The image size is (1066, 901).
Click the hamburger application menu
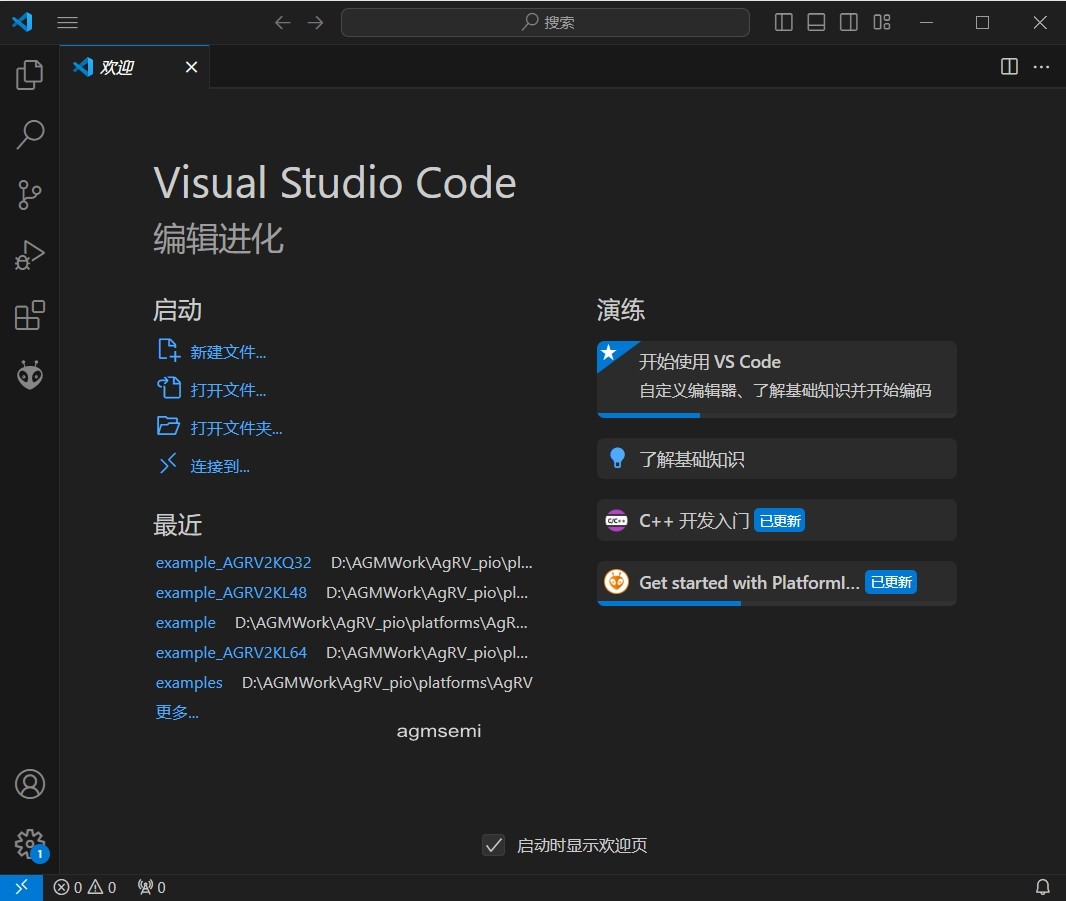tap(67, 22)
